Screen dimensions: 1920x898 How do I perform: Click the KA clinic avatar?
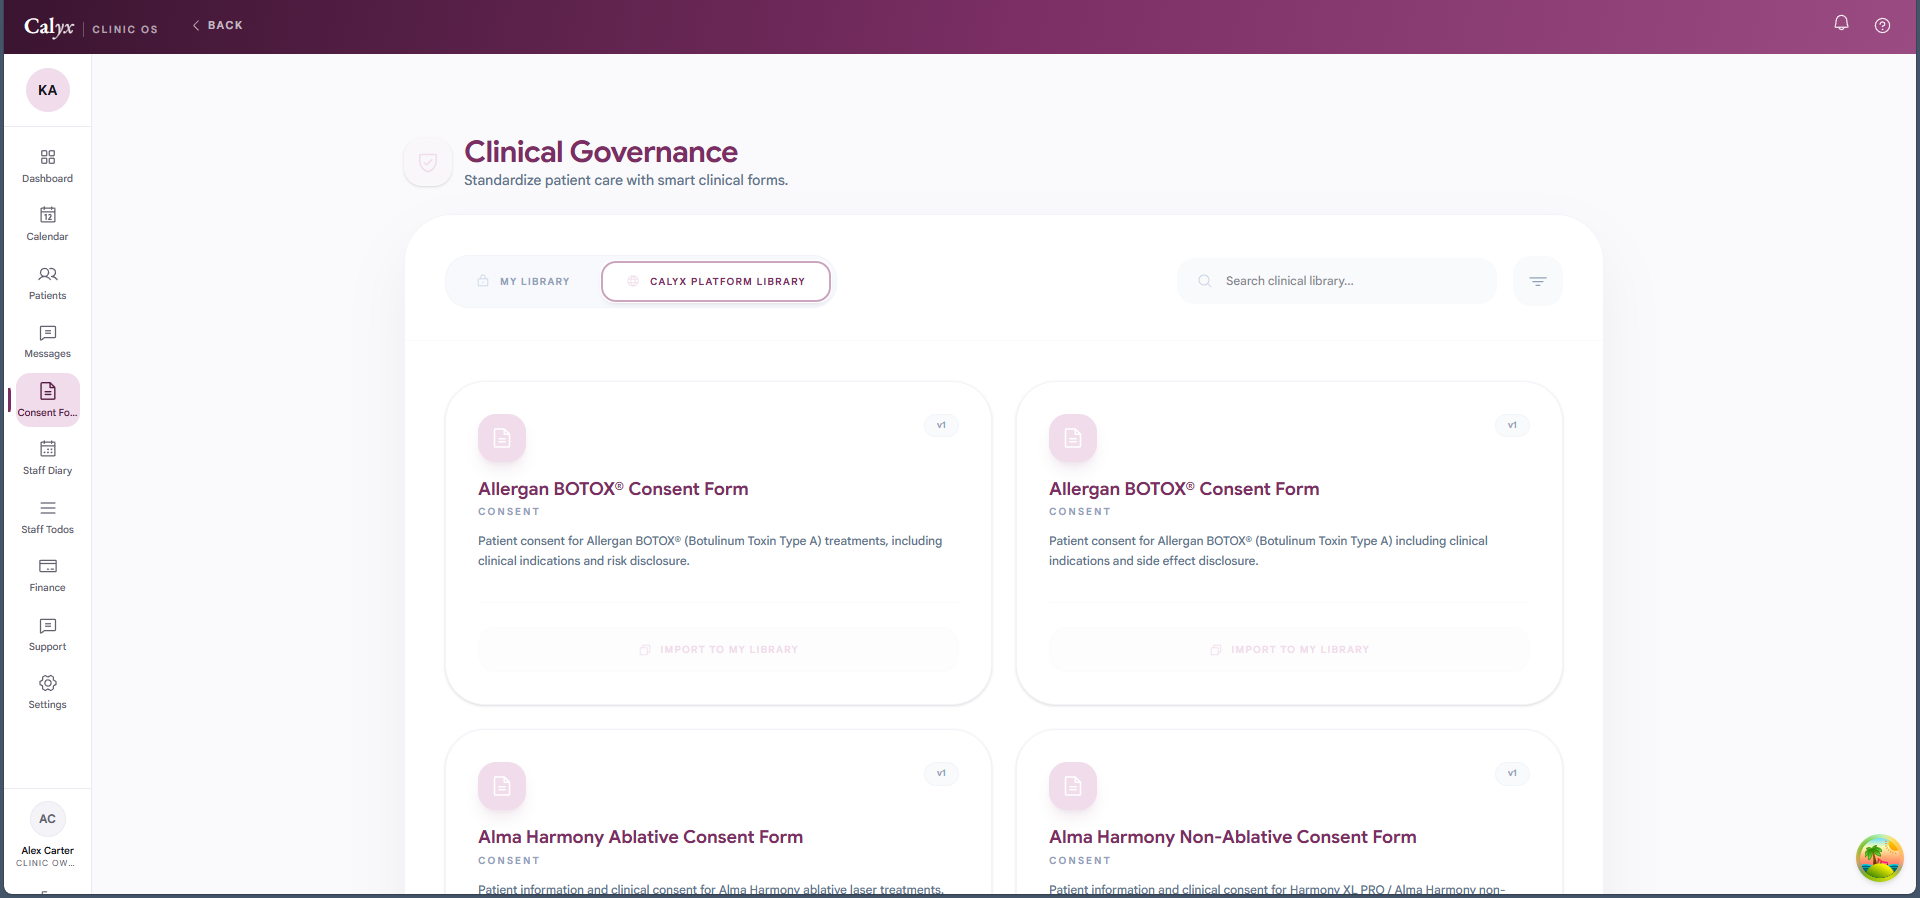pos(47,90)
